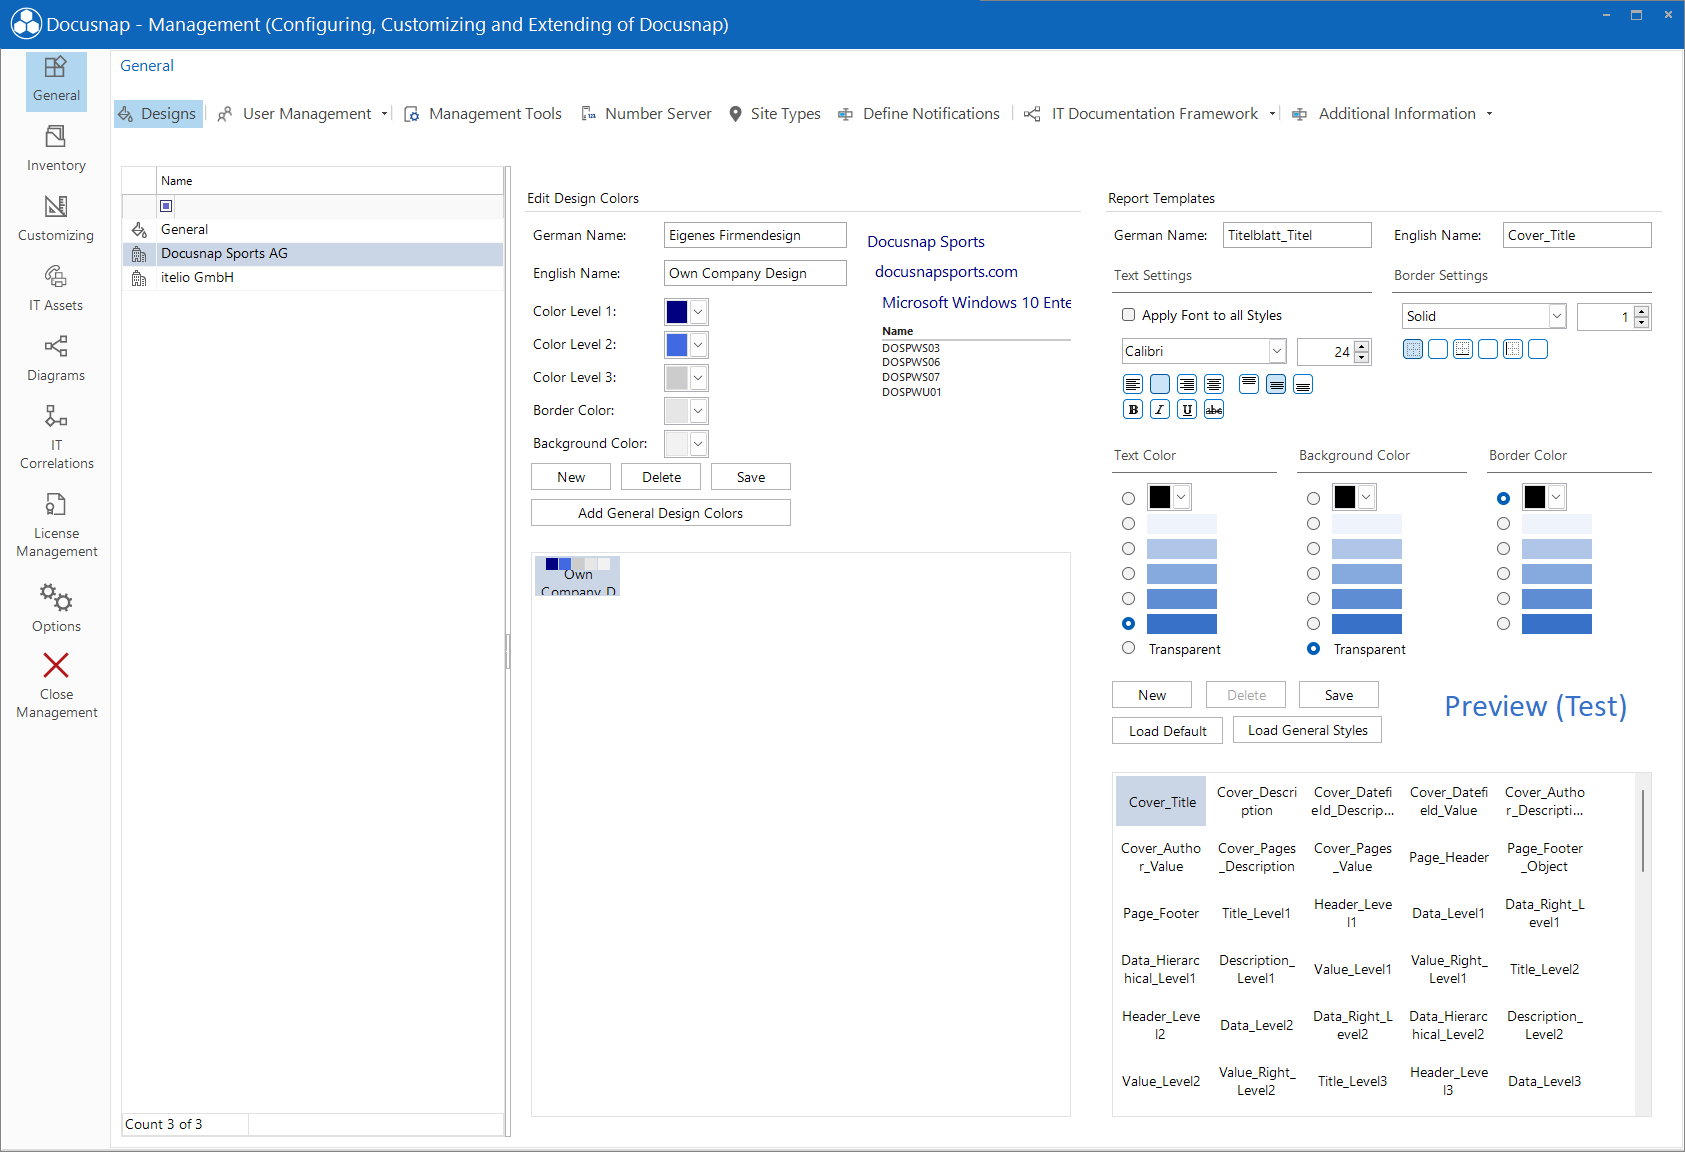Set vertical alignment to bottom

click(x=1303, y=384)
